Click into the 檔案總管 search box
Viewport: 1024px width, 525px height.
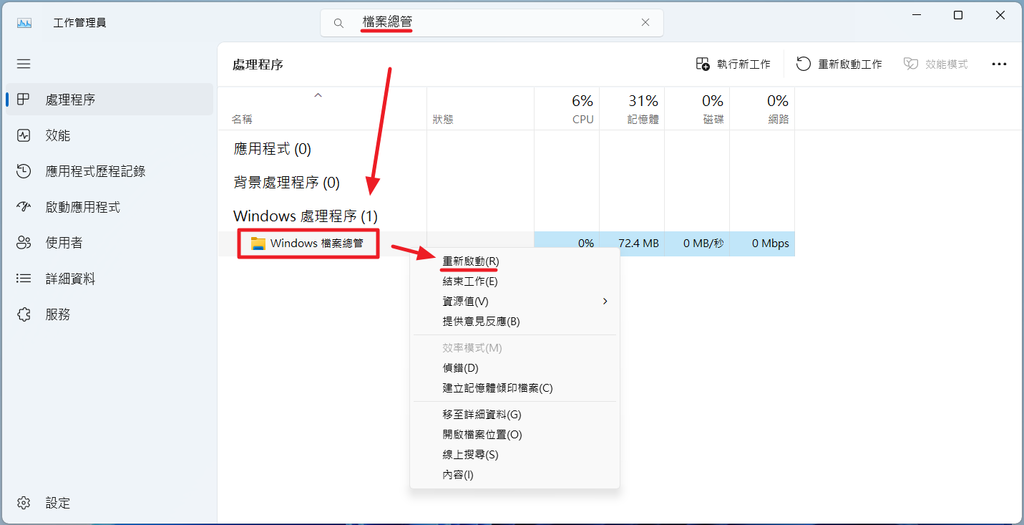point(491,23)
